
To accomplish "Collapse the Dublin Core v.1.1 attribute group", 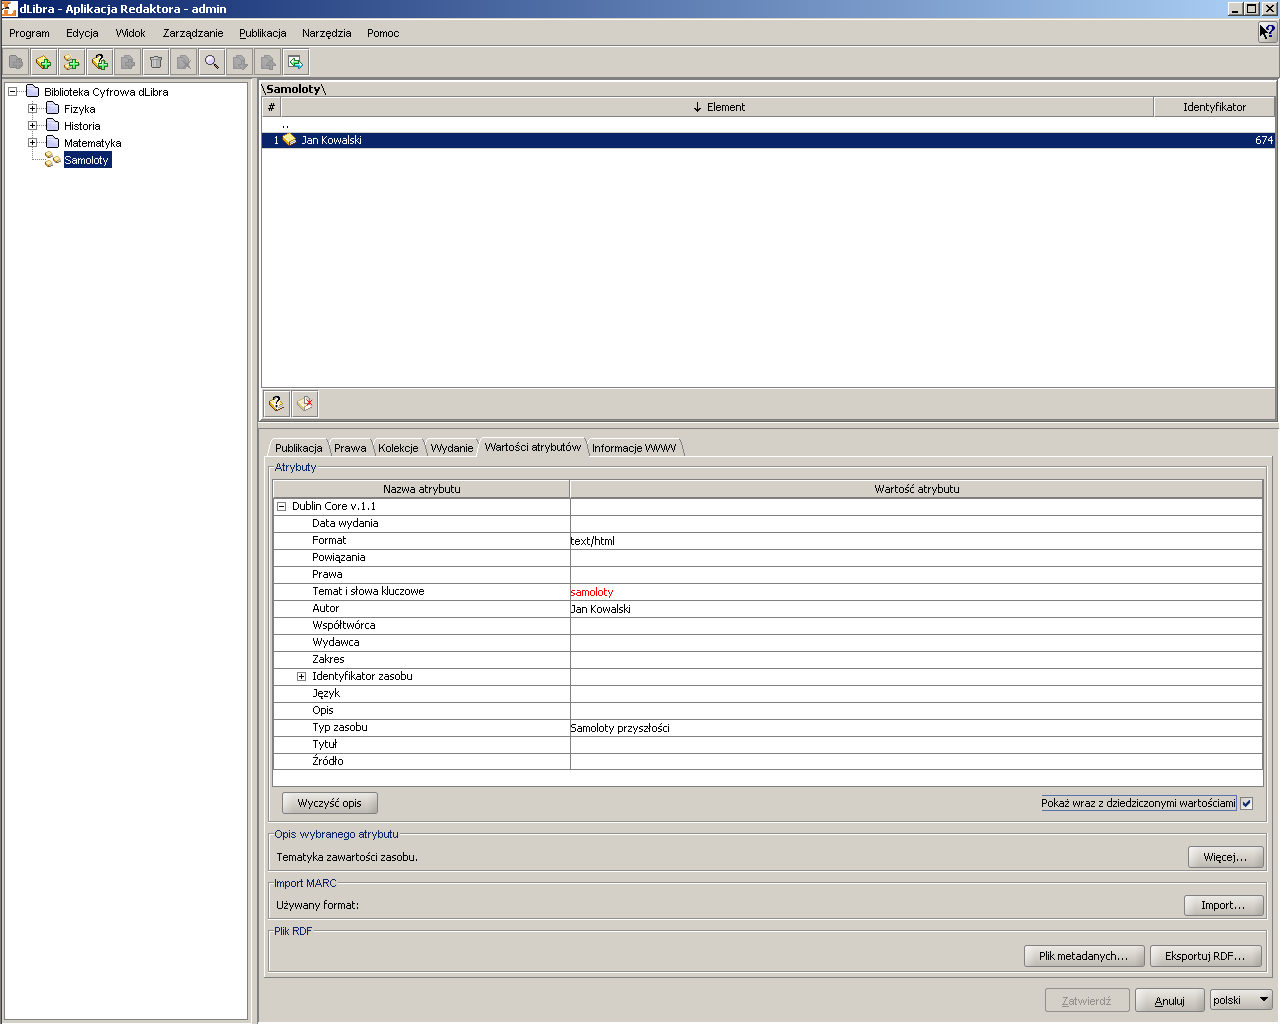I will click(x=281, y=506).
